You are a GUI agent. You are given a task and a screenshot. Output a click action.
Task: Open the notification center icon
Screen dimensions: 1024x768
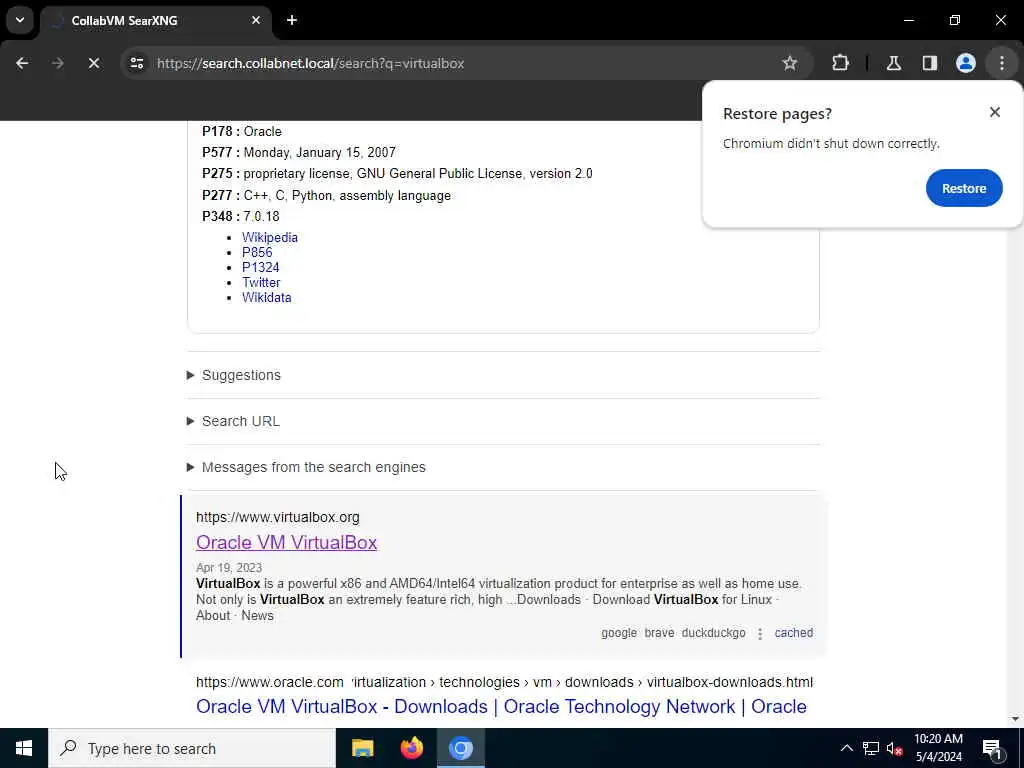point(991,748)
